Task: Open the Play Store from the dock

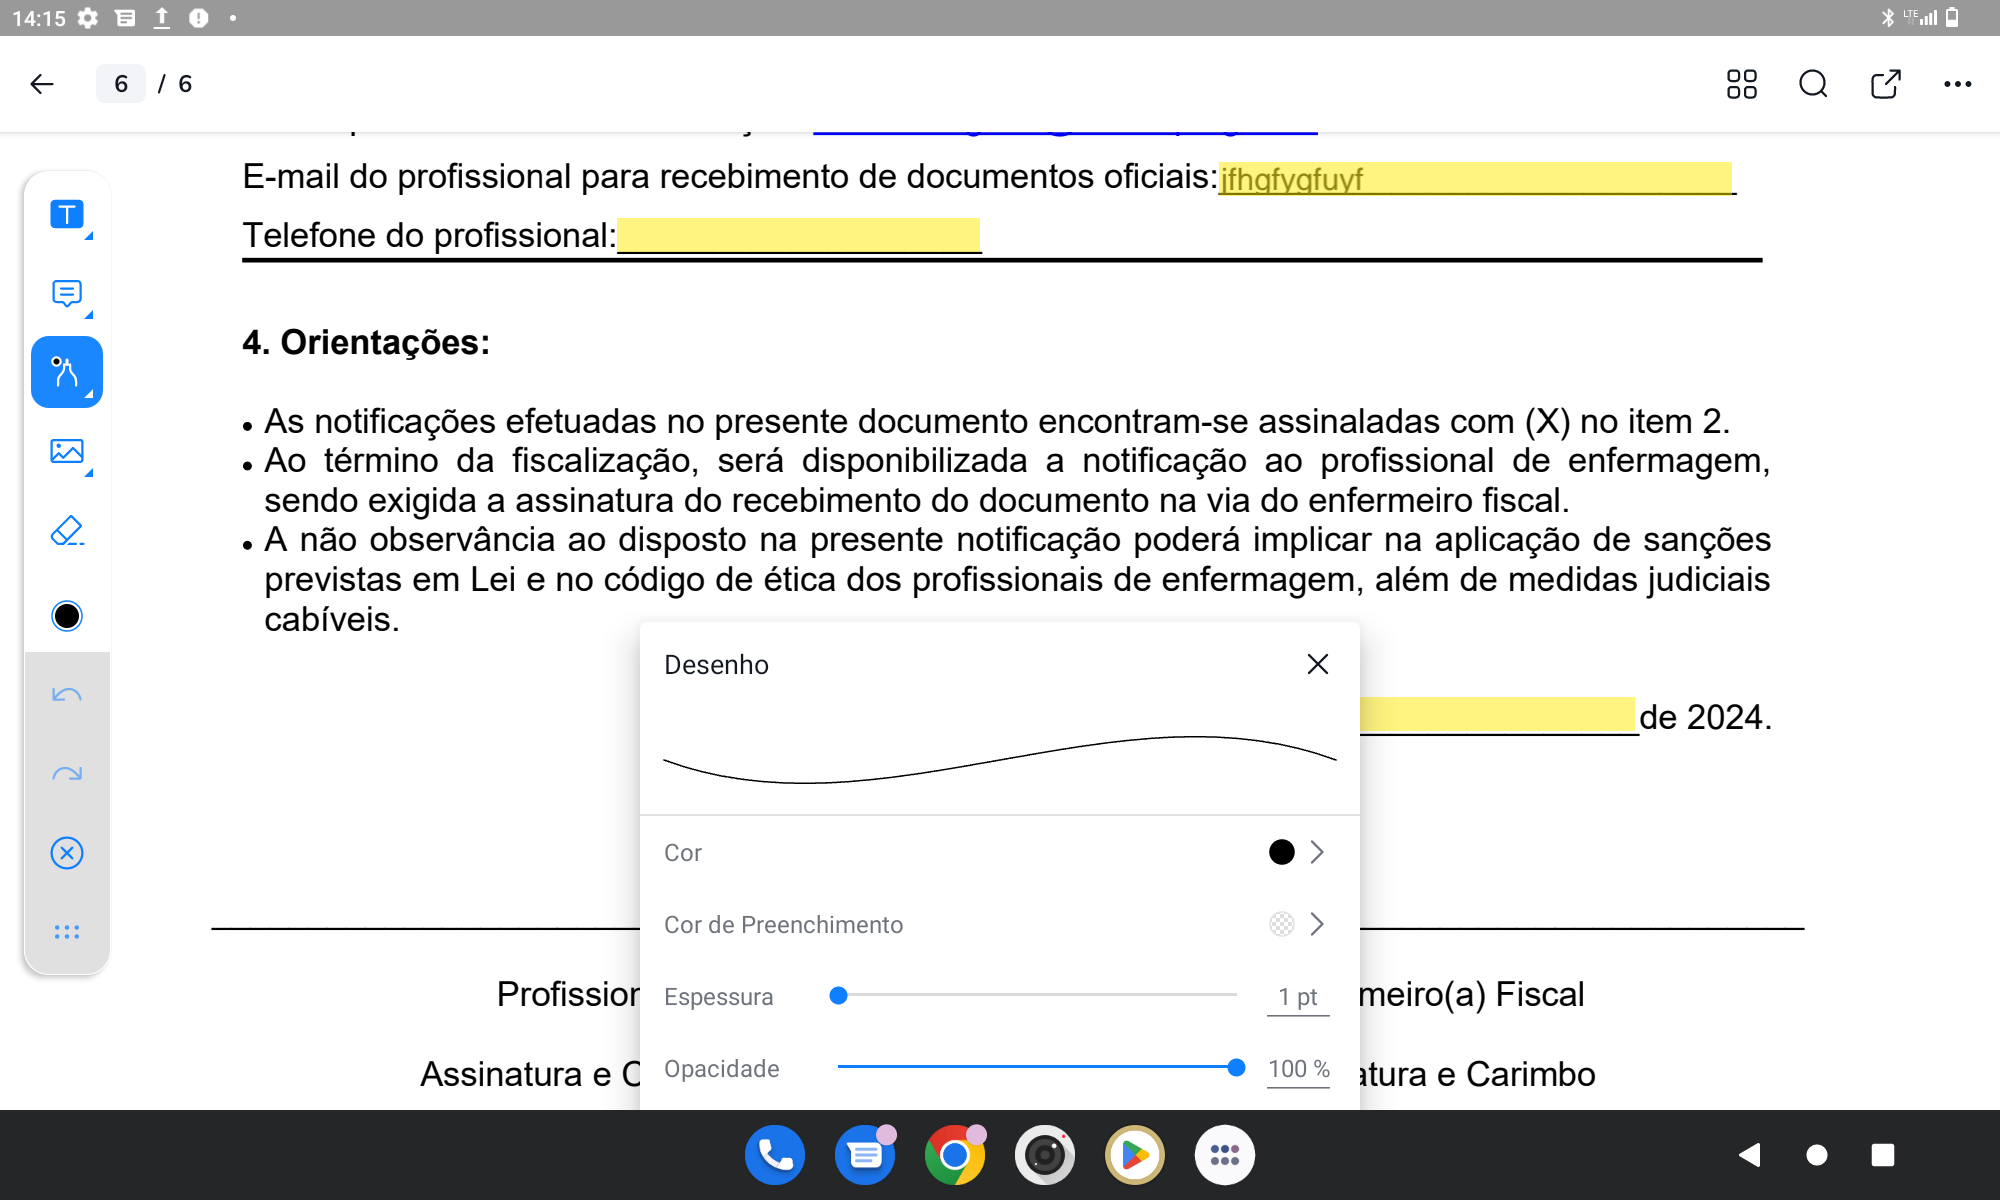Action: (1135, 1155)
